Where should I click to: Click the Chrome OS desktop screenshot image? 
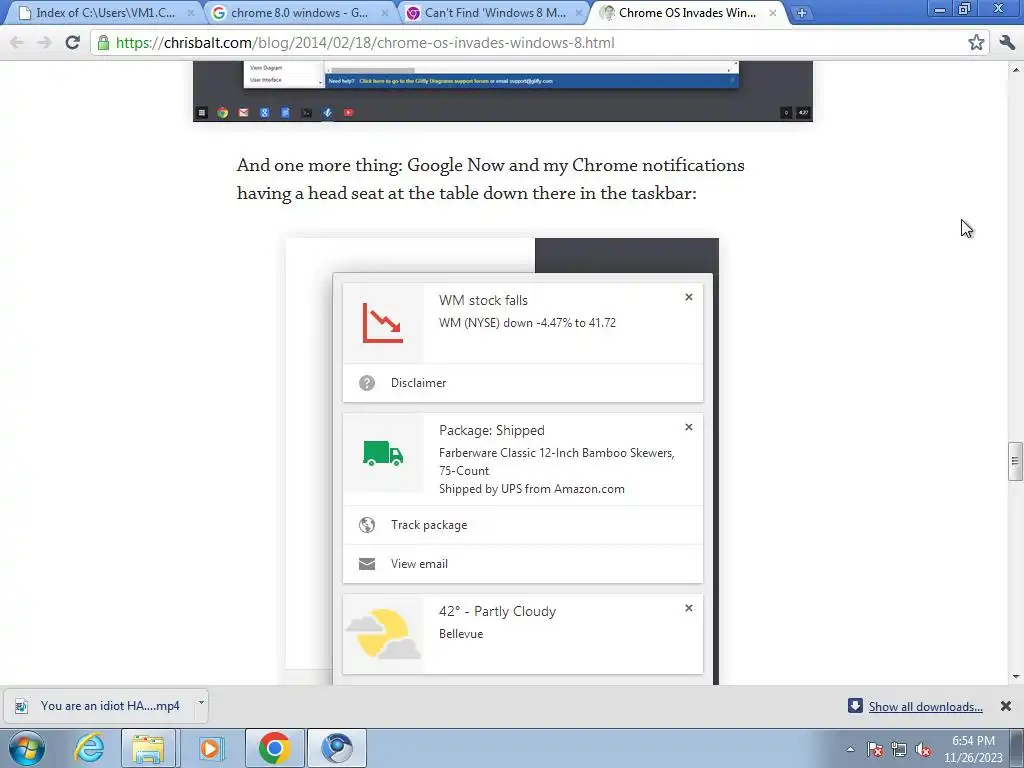(x=503, y=91)
